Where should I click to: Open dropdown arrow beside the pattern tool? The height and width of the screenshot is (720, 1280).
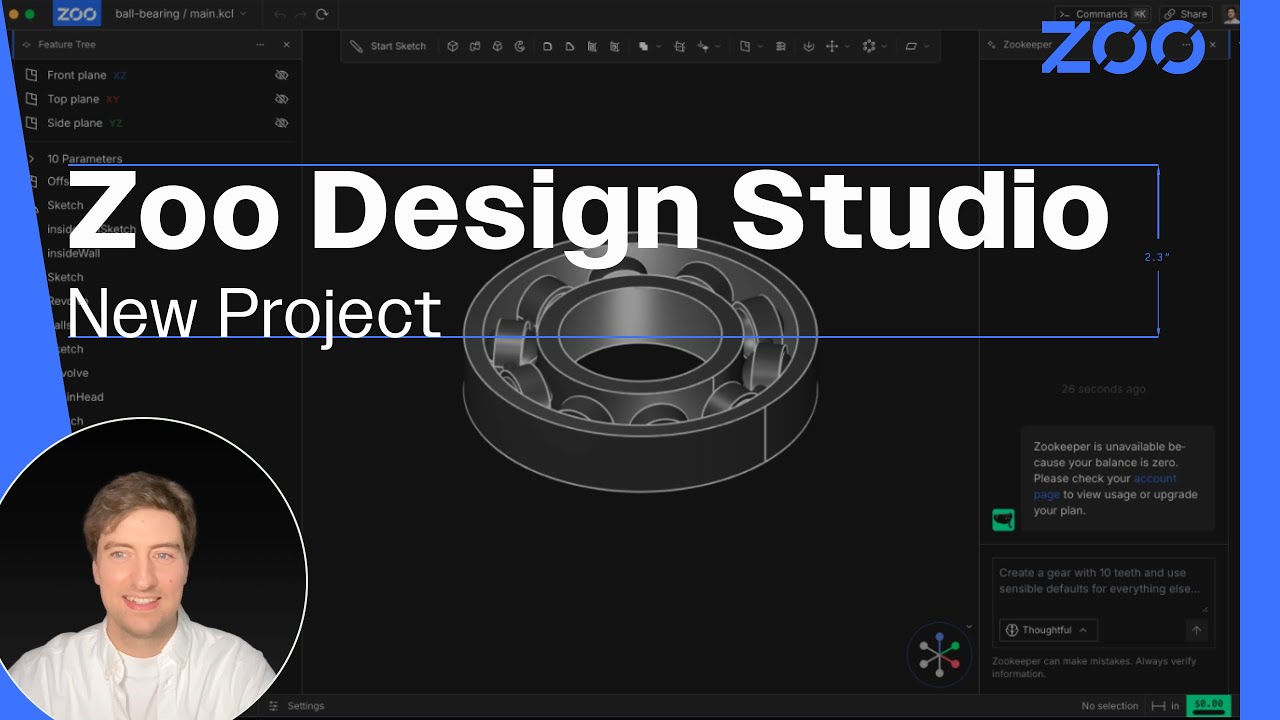pos(883,46)
